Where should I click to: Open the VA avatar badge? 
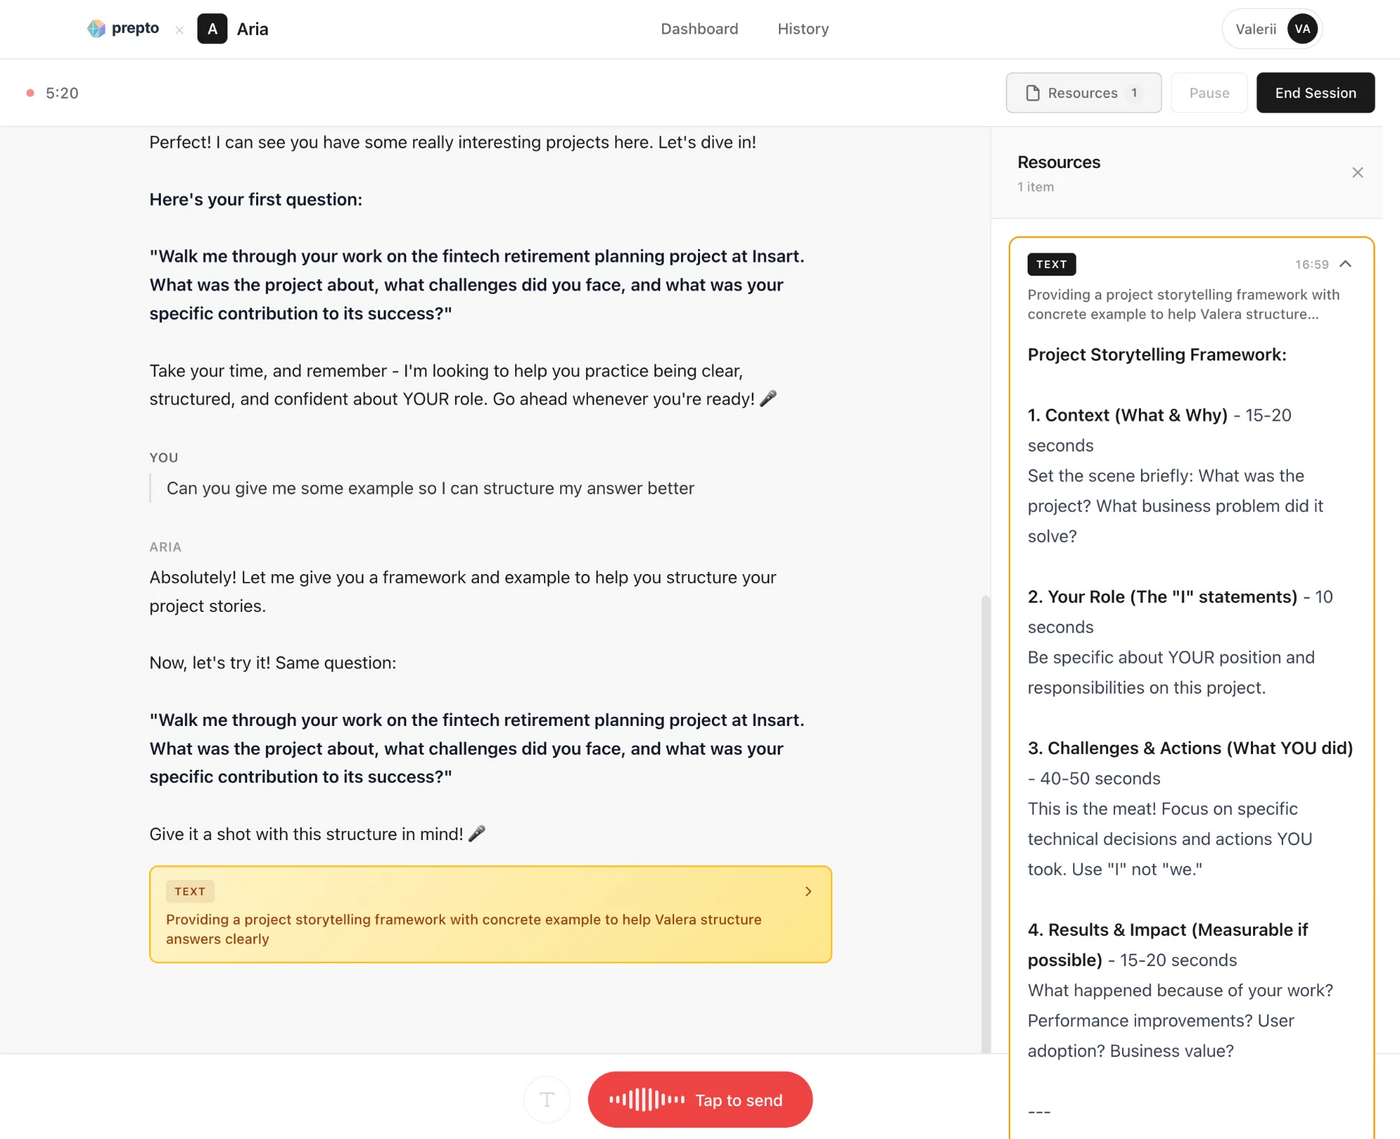(1302, 29)
